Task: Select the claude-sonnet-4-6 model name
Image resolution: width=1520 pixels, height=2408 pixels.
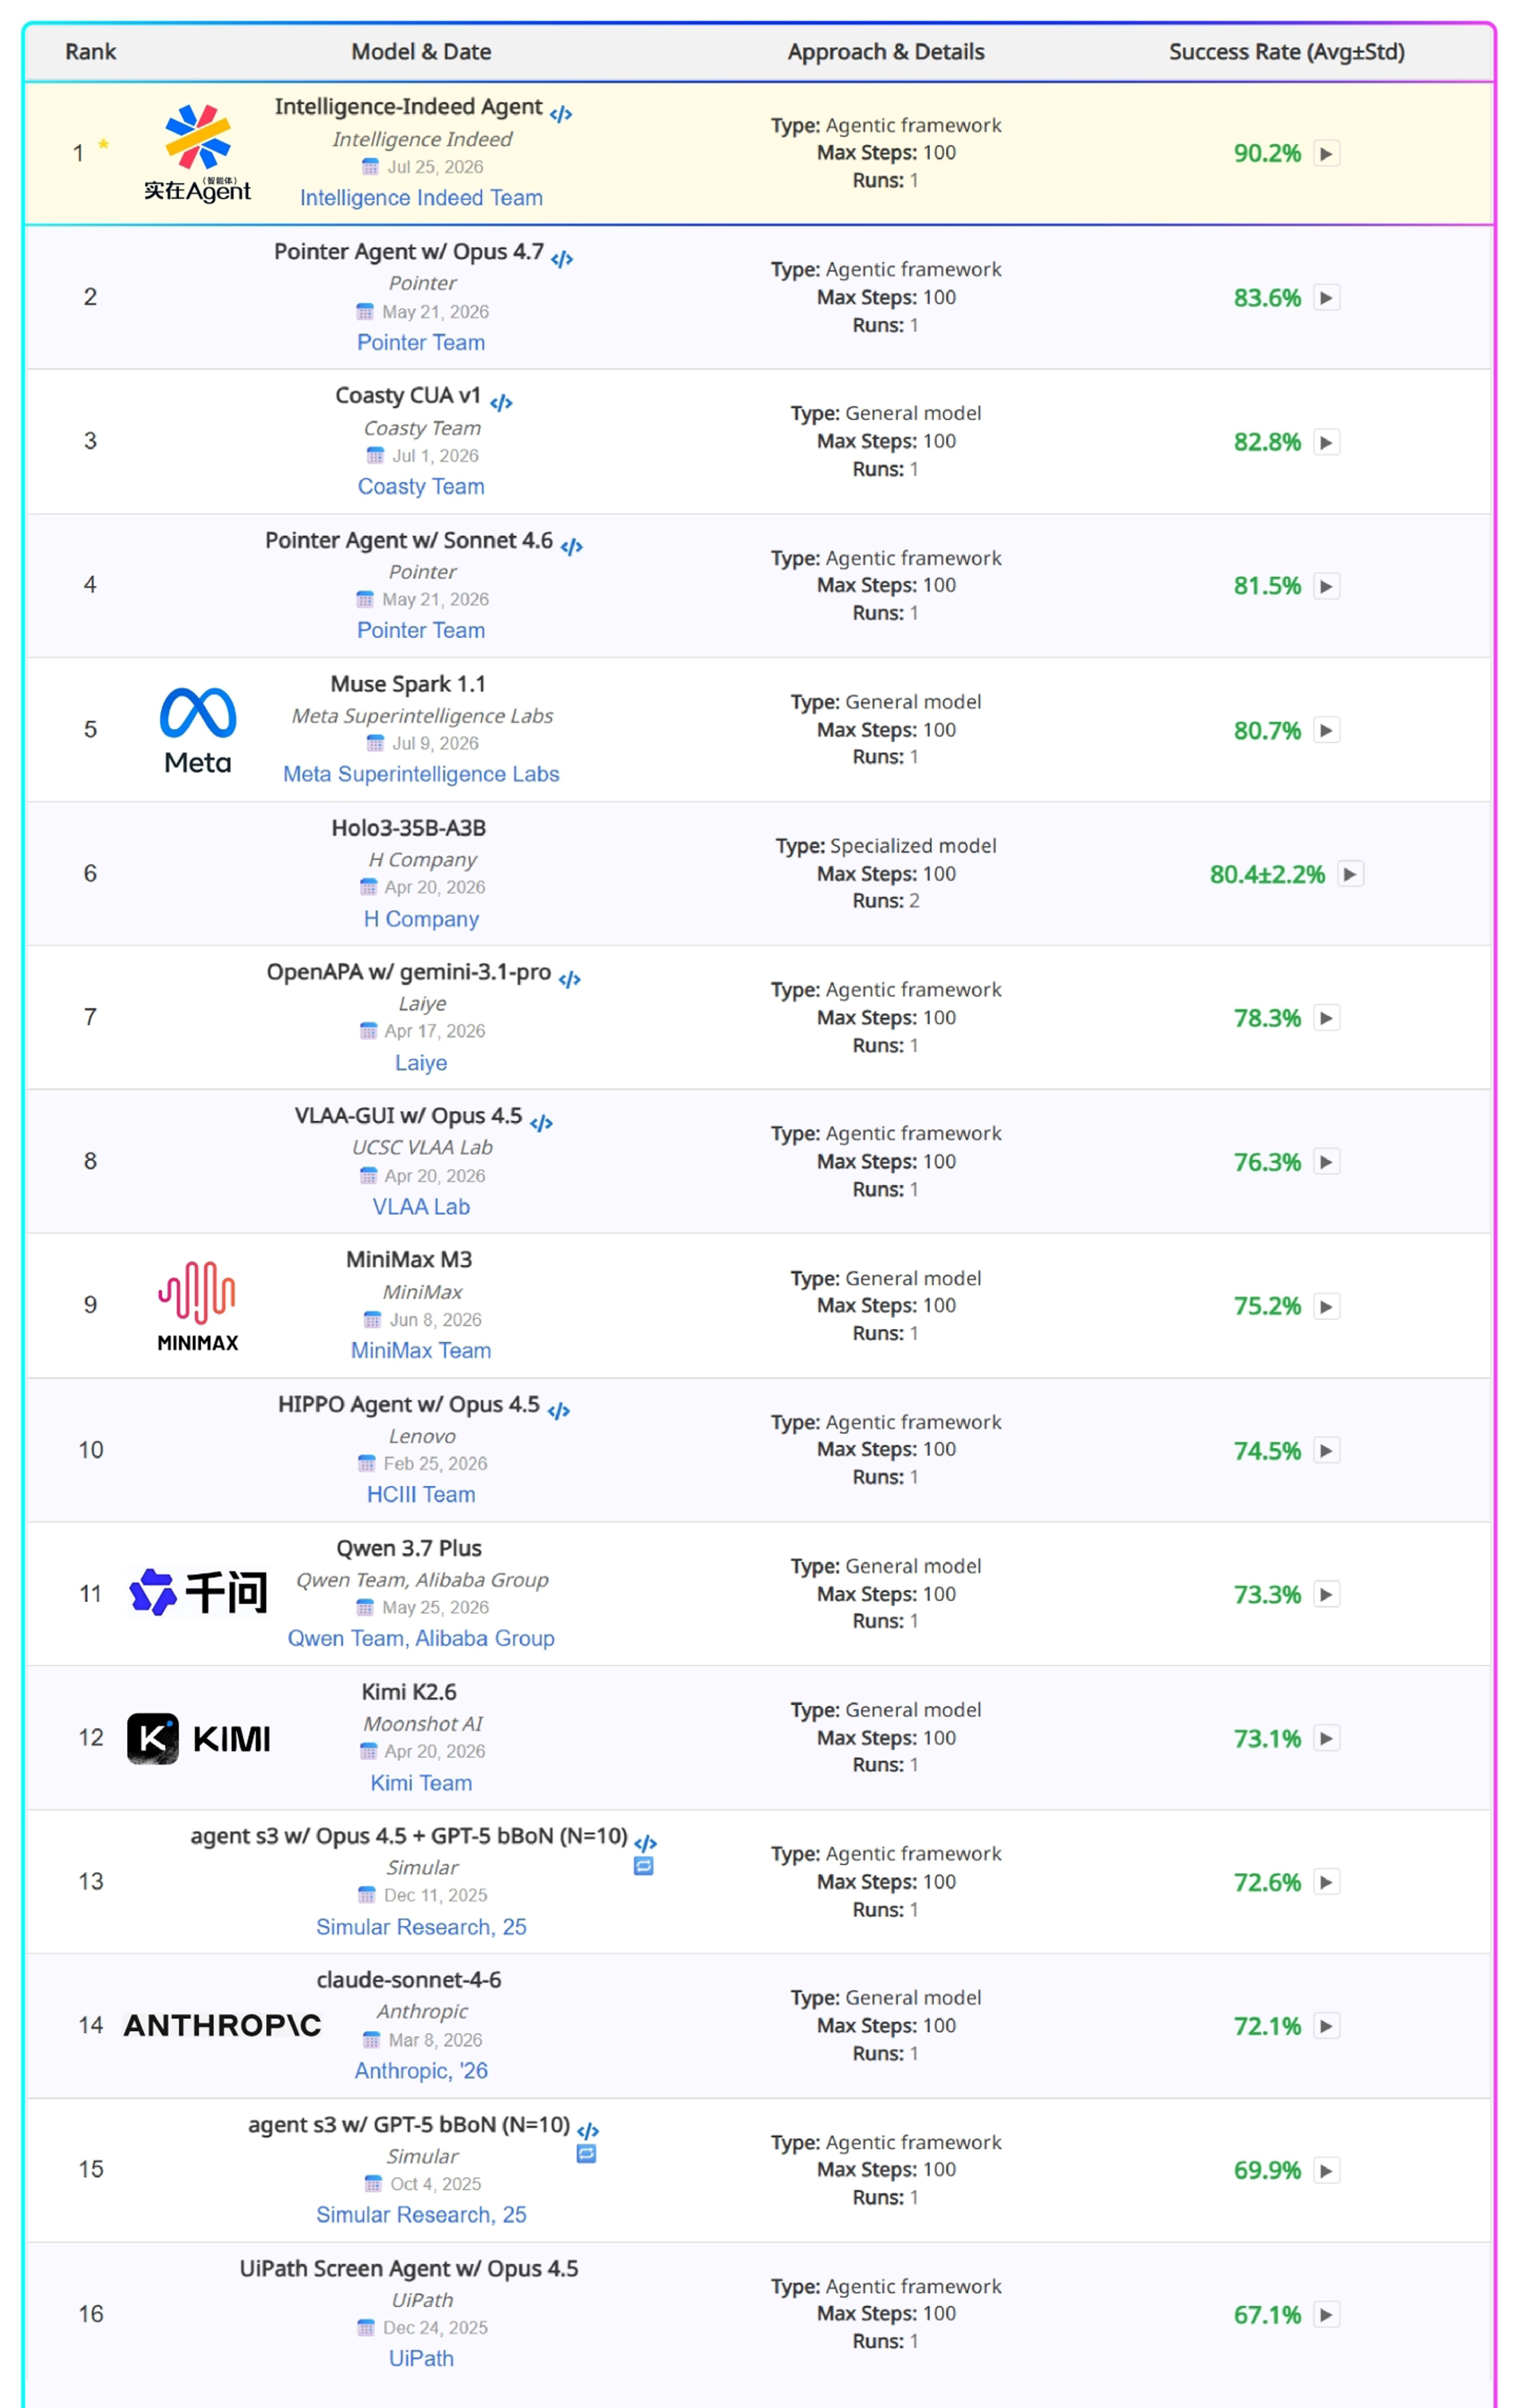Action: [409, 1980]
